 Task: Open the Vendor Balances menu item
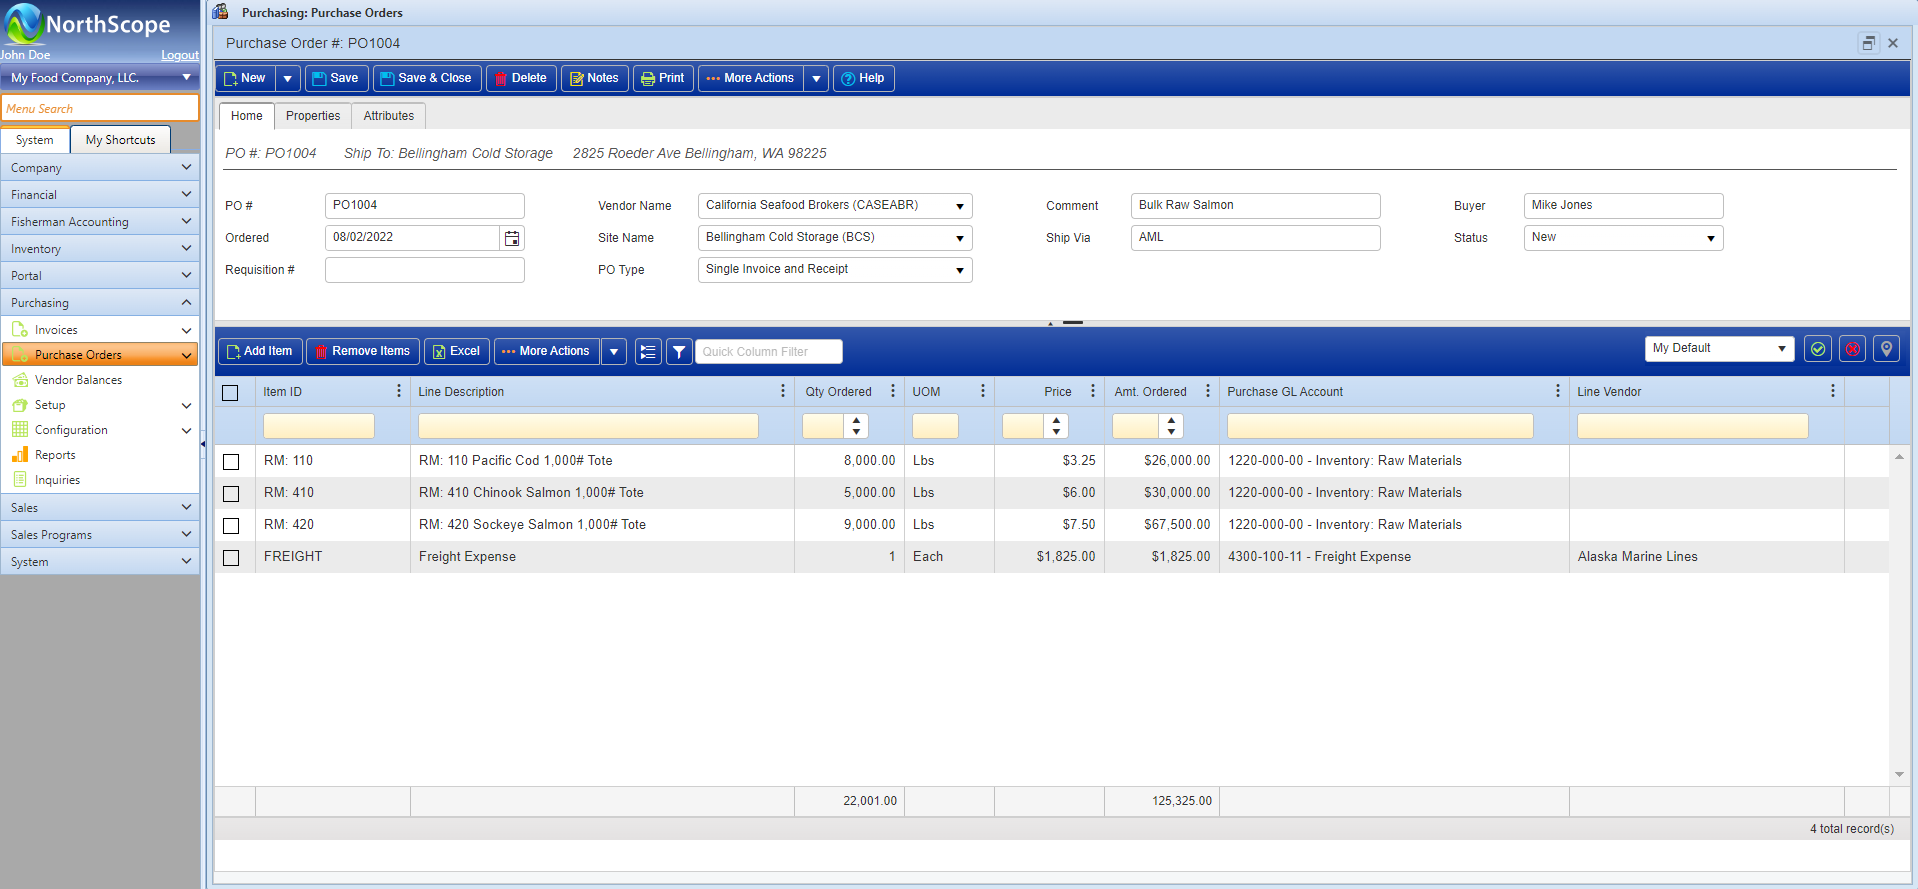coord(78,380)
